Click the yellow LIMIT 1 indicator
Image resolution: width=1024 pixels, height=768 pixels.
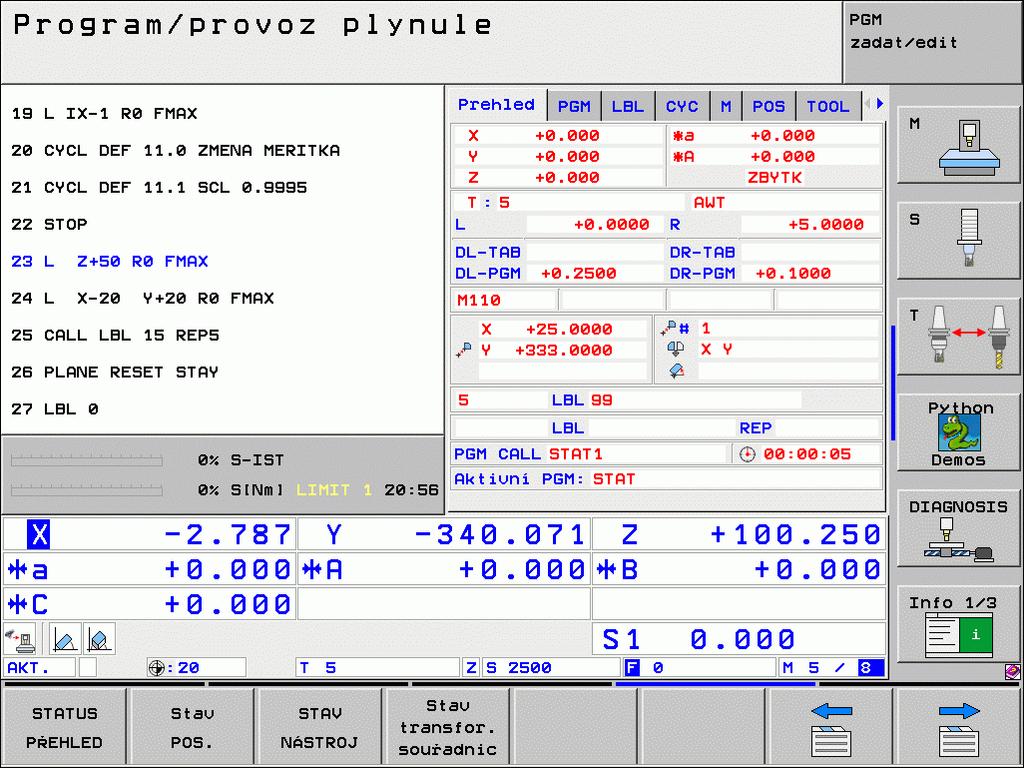pyautogui.click(x=334, y=490)
